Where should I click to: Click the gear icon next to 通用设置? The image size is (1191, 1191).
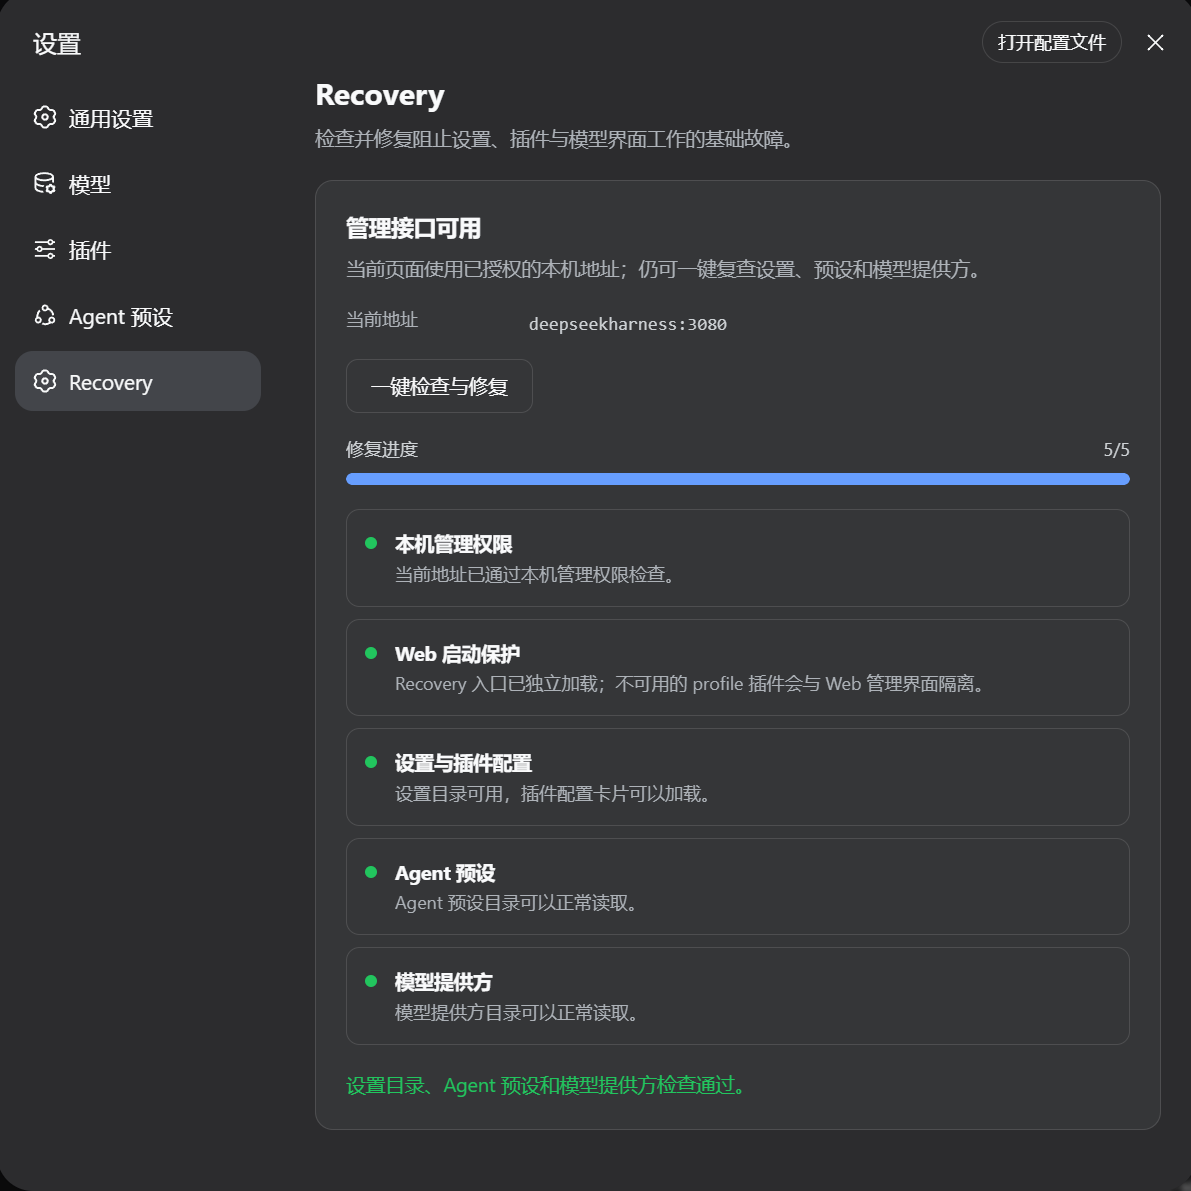pyautogui.click(x=45, y=118)
